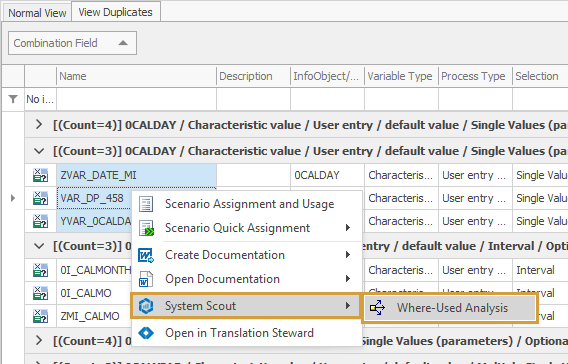This screenshot has width=568, height=364.
Task: Click the InfoObject filter input cell
Action: pyautogui.click(x=327, y=99)
